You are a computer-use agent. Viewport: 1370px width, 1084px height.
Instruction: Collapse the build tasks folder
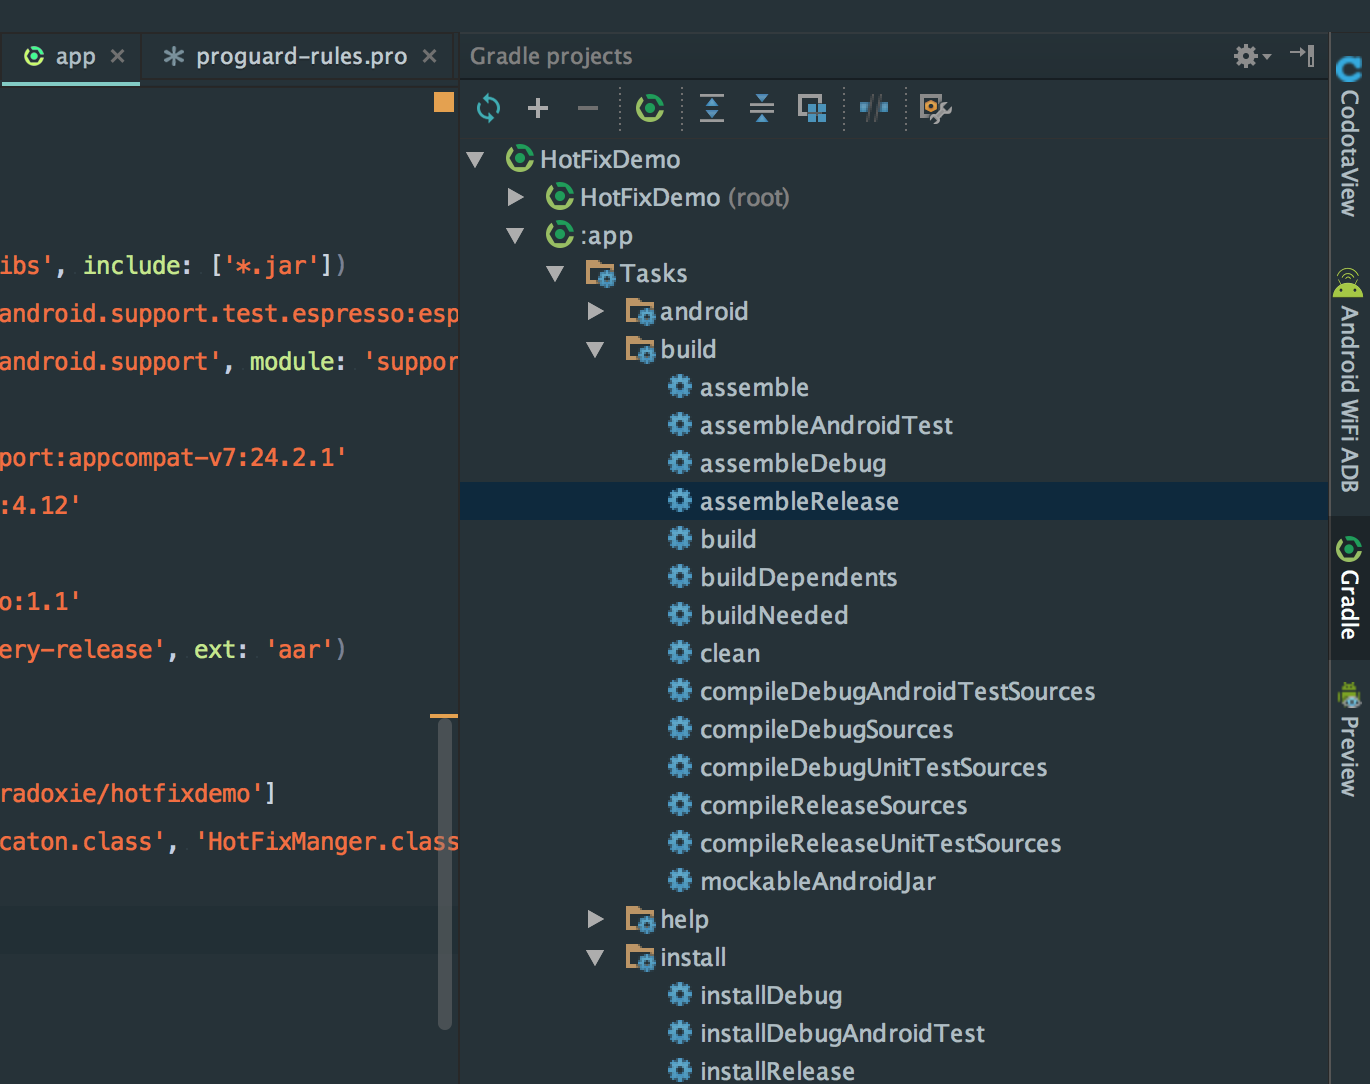coord(596,349)
